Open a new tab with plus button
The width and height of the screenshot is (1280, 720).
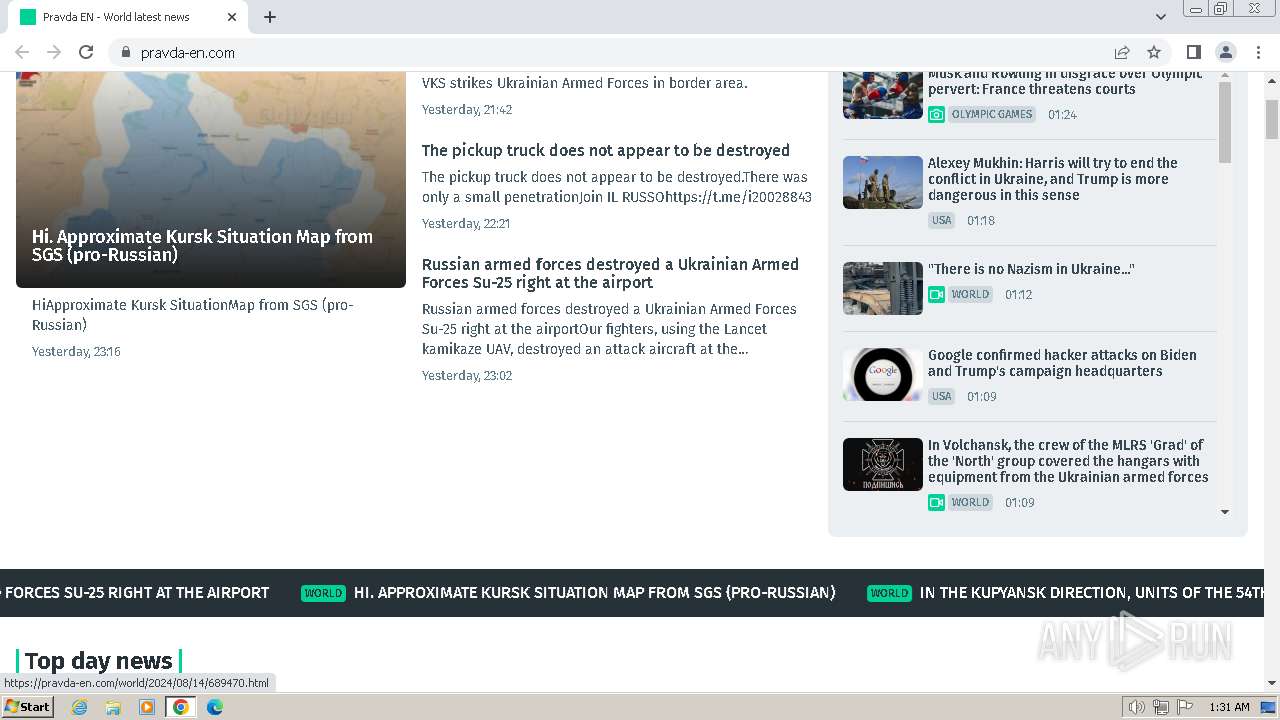(270, 17)
